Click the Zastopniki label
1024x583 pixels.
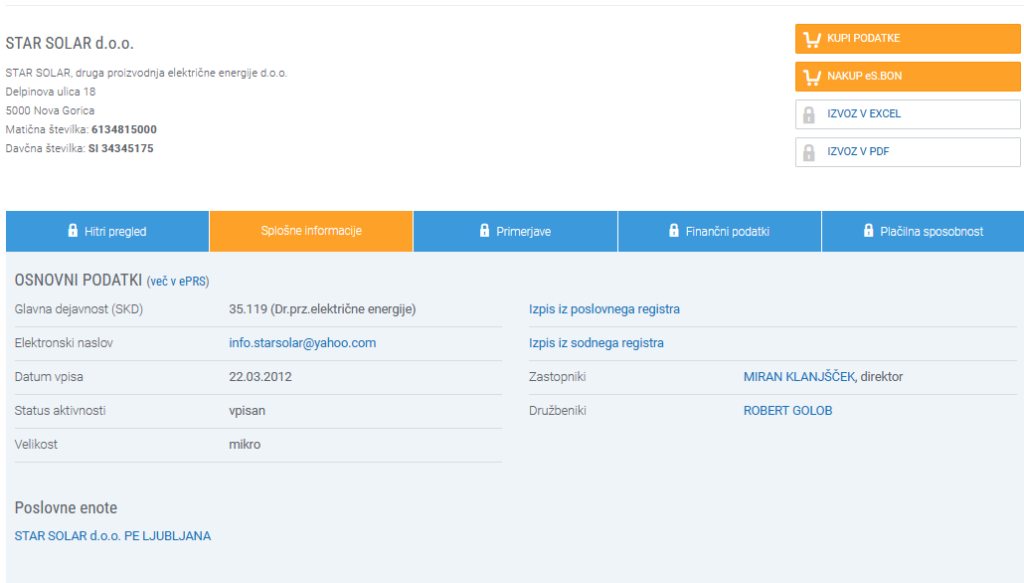click(x=557, y=377)
